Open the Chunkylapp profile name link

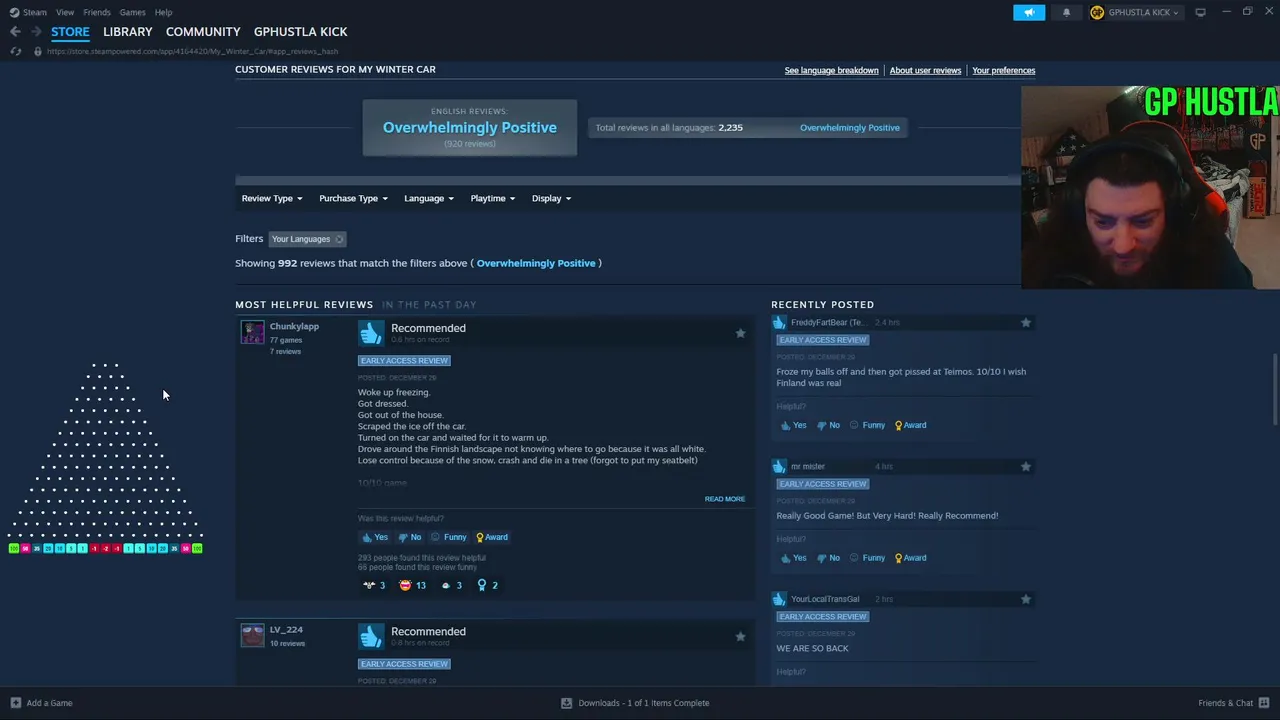(294, 327)
